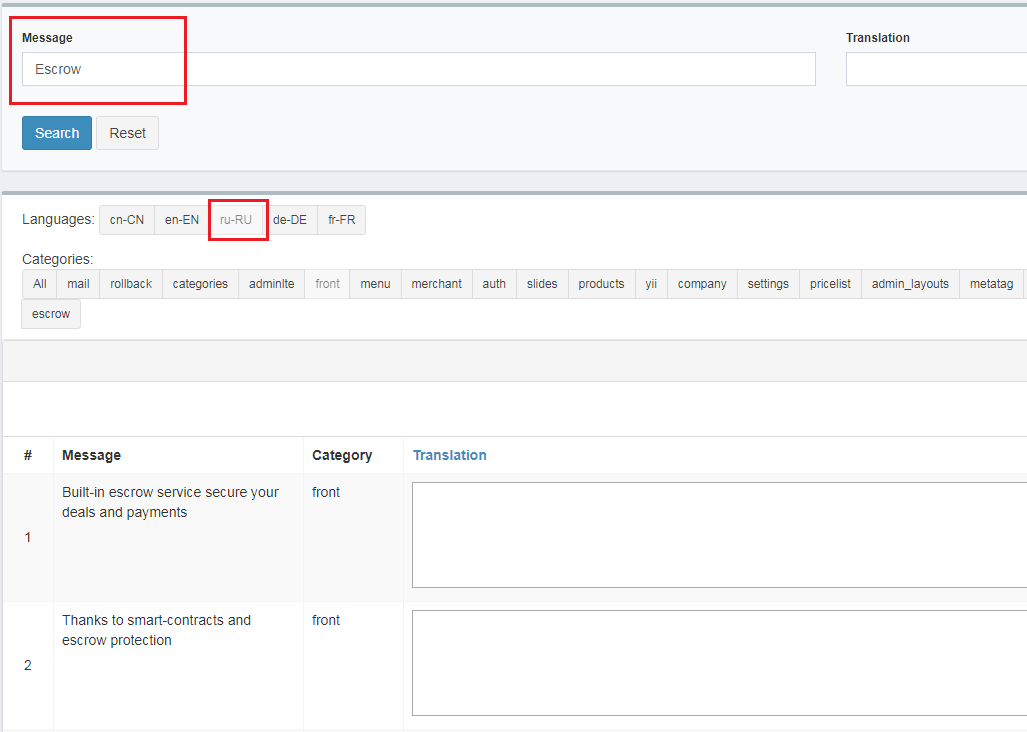The image size is (1027, 732).
Task: Filter by the adminlte category
Action: click(271, 284)
